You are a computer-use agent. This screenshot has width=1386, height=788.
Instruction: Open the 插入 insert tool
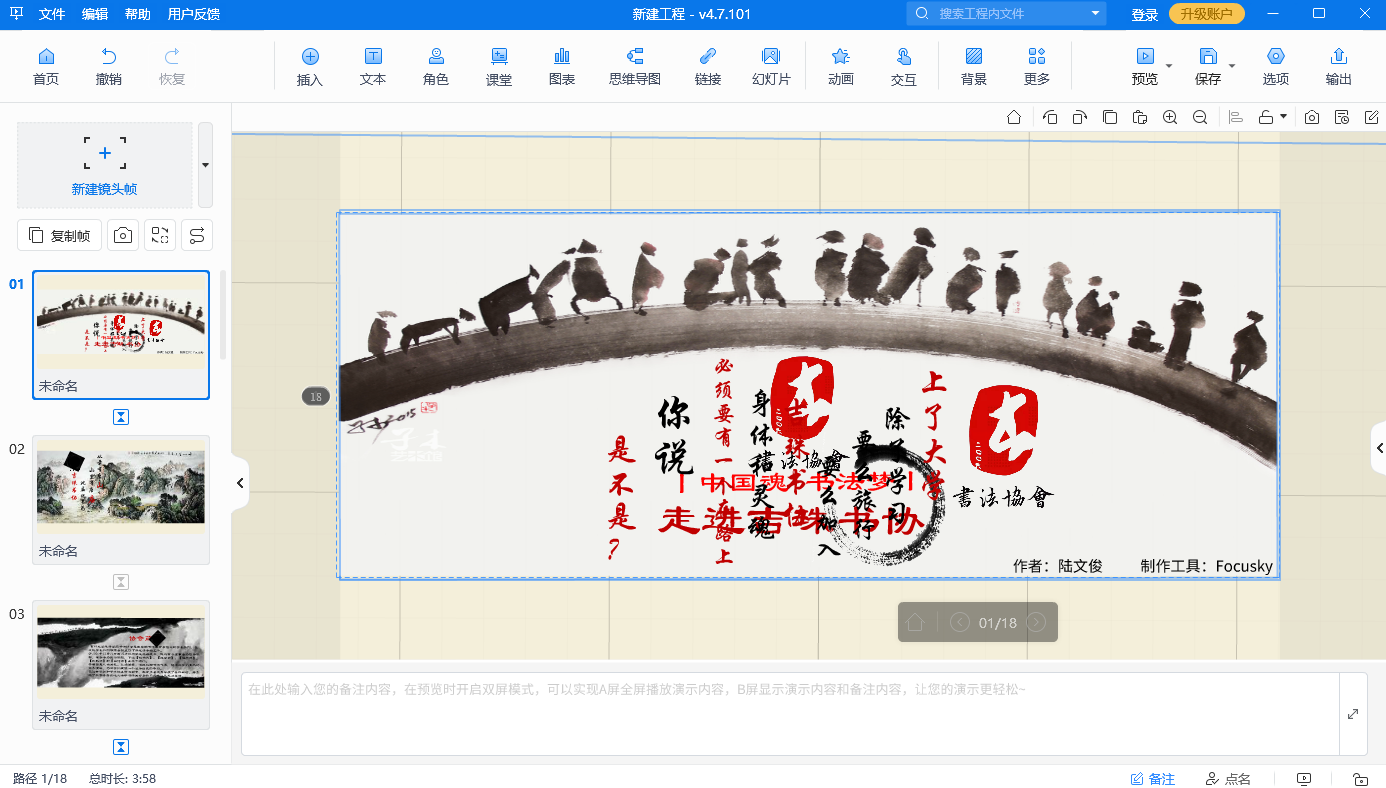[x=310, y=67]
